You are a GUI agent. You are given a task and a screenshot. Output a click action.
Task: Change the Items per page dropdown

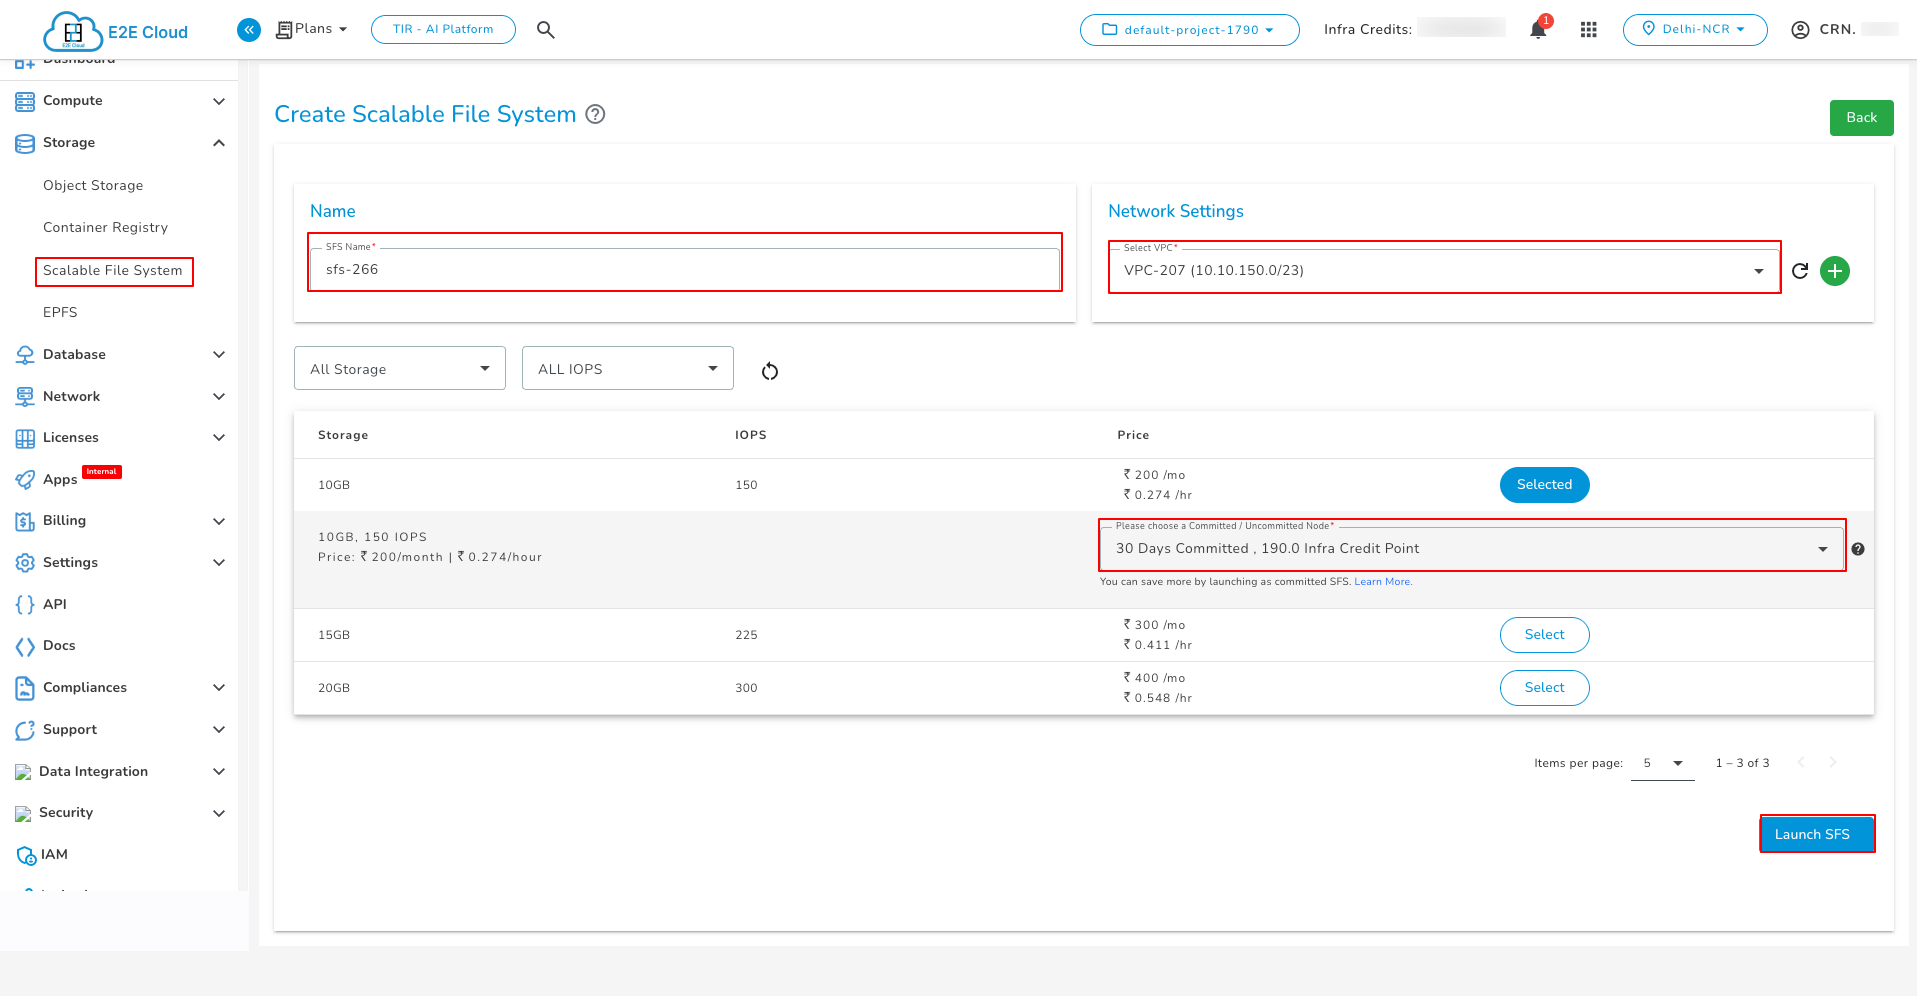(x=1662, y=762)
